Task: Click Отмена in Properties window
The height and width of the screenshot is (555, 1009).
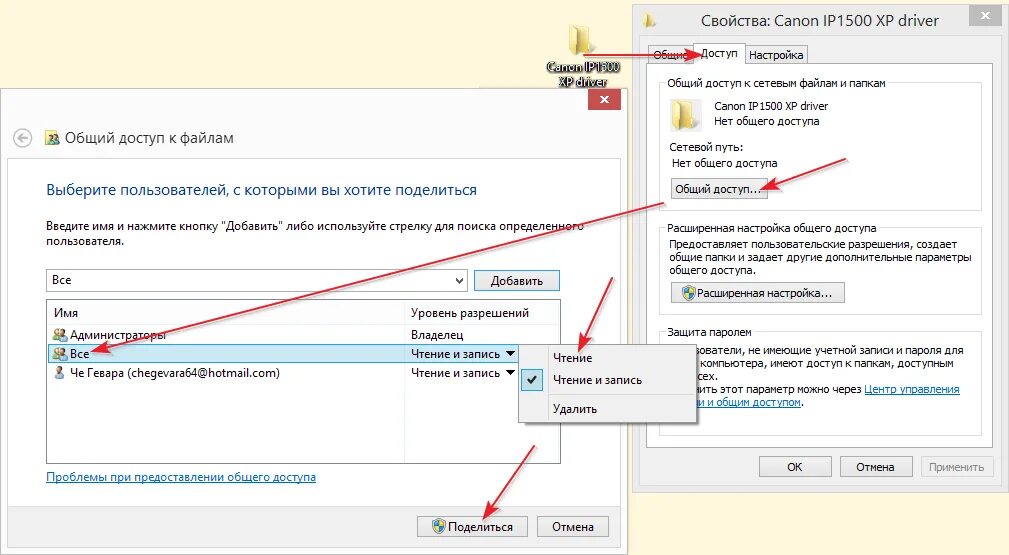Action: 875,467
